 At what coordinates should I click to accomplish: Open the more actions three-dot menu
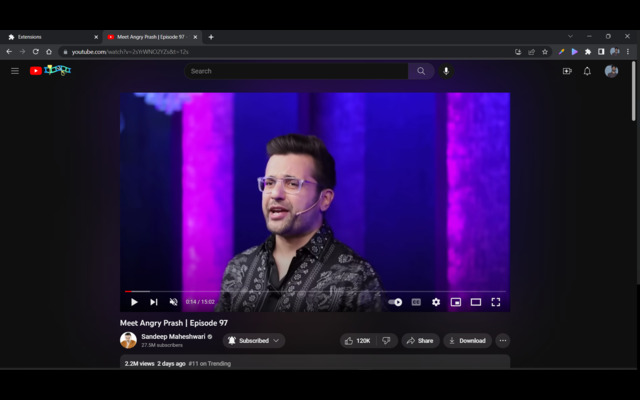(502, 341)
